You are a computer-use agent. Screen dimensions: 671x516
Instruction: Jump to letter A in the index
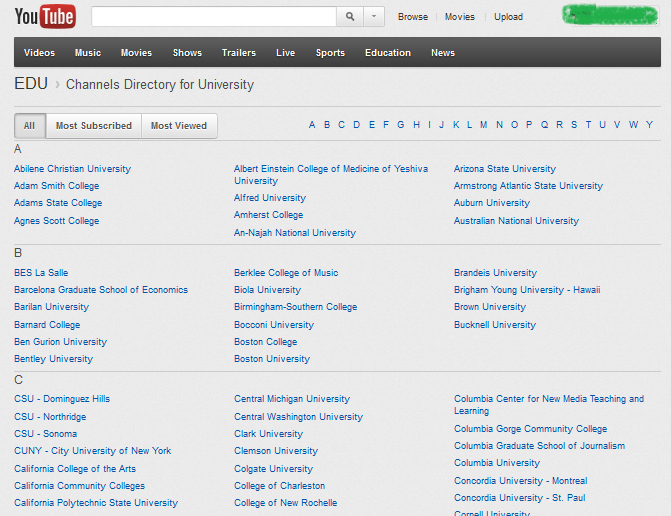coord(312,125)
